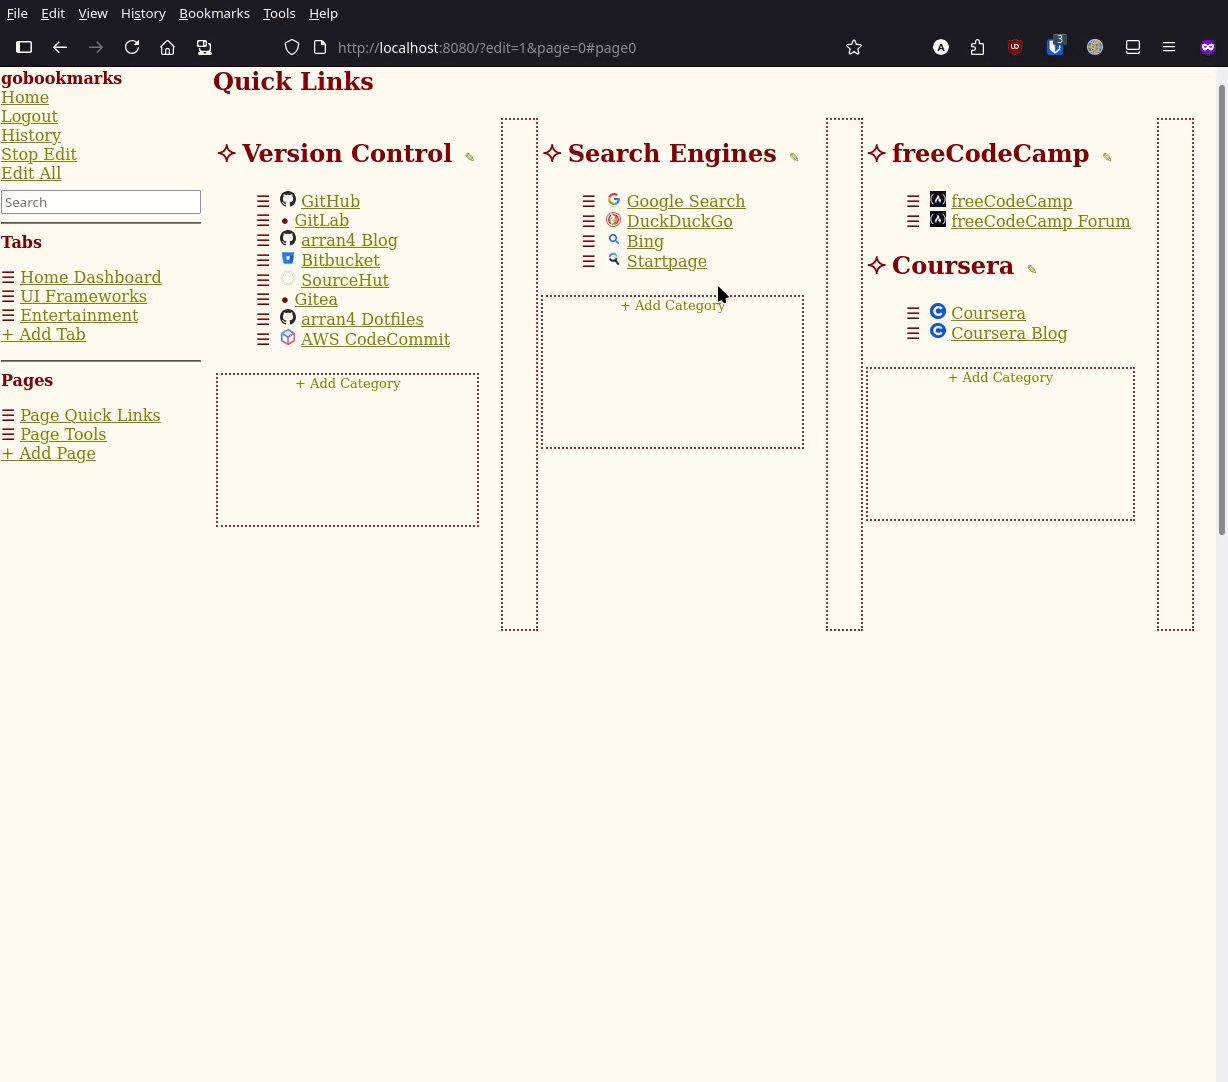The image size is (1228, 1082).
Task: Open the tracking protection shield icon
Action: [x=292, y=47]
